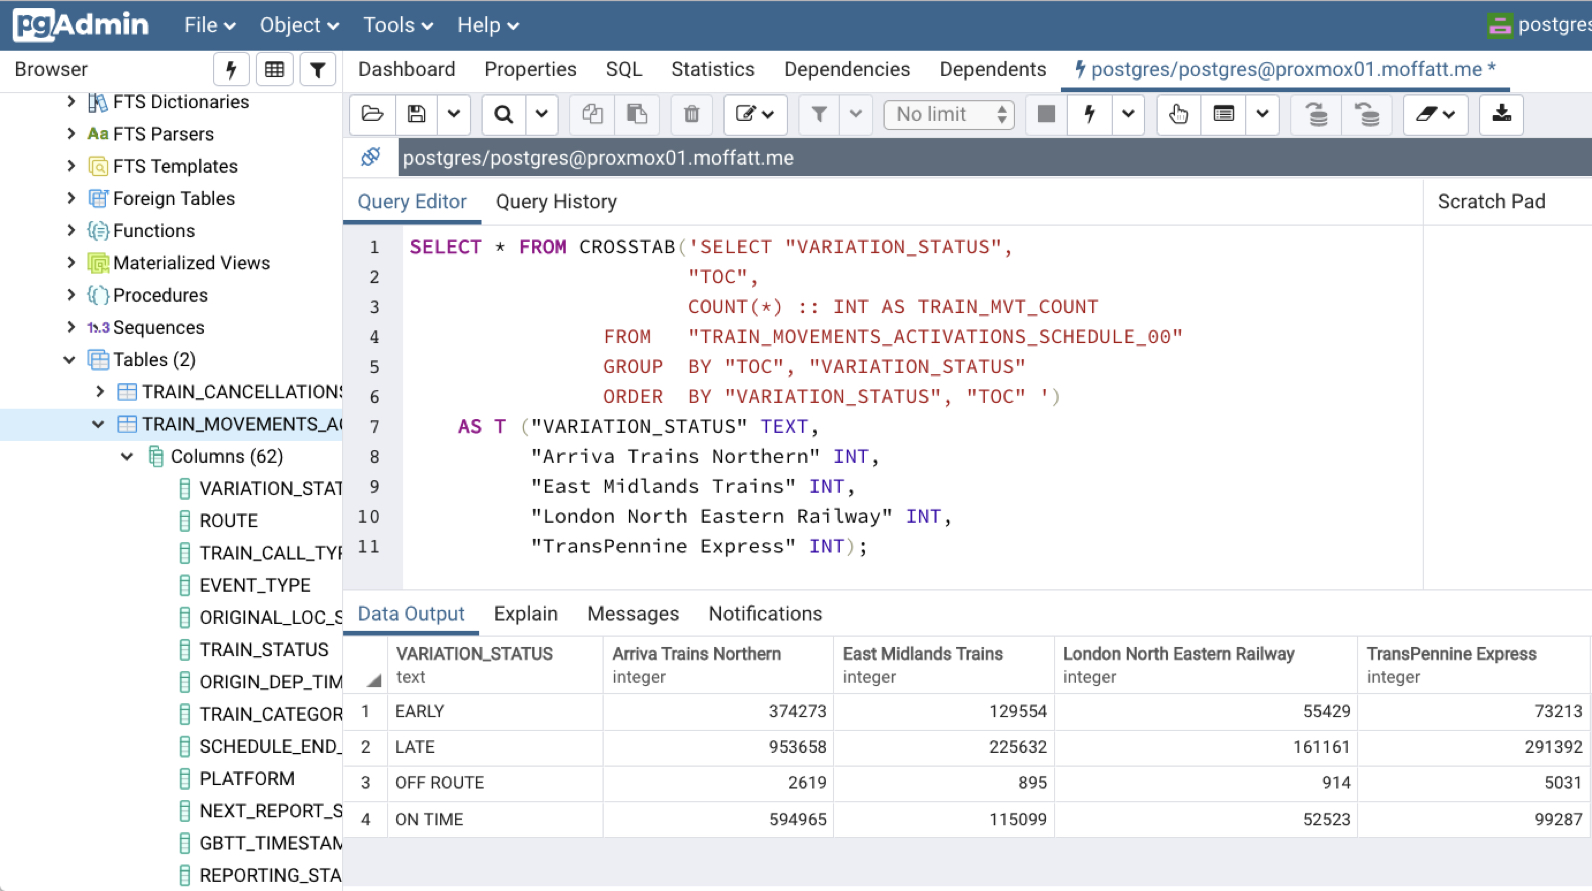1592x891 pixels.
Task: Click the Copy icon in query toolbar
Action: pos(592,114)
